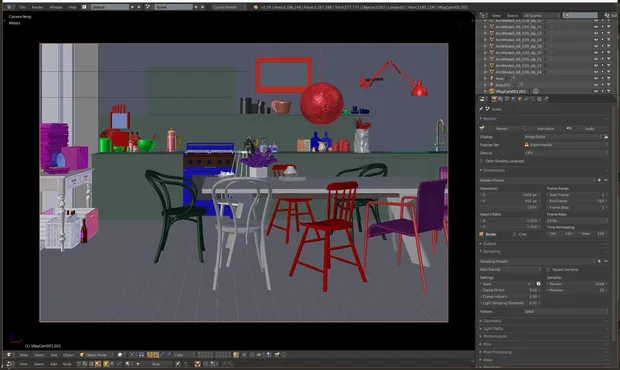Open the Render Layers properties tab
The height and width of the screenshot is (370, 620).
coord(501,99)
